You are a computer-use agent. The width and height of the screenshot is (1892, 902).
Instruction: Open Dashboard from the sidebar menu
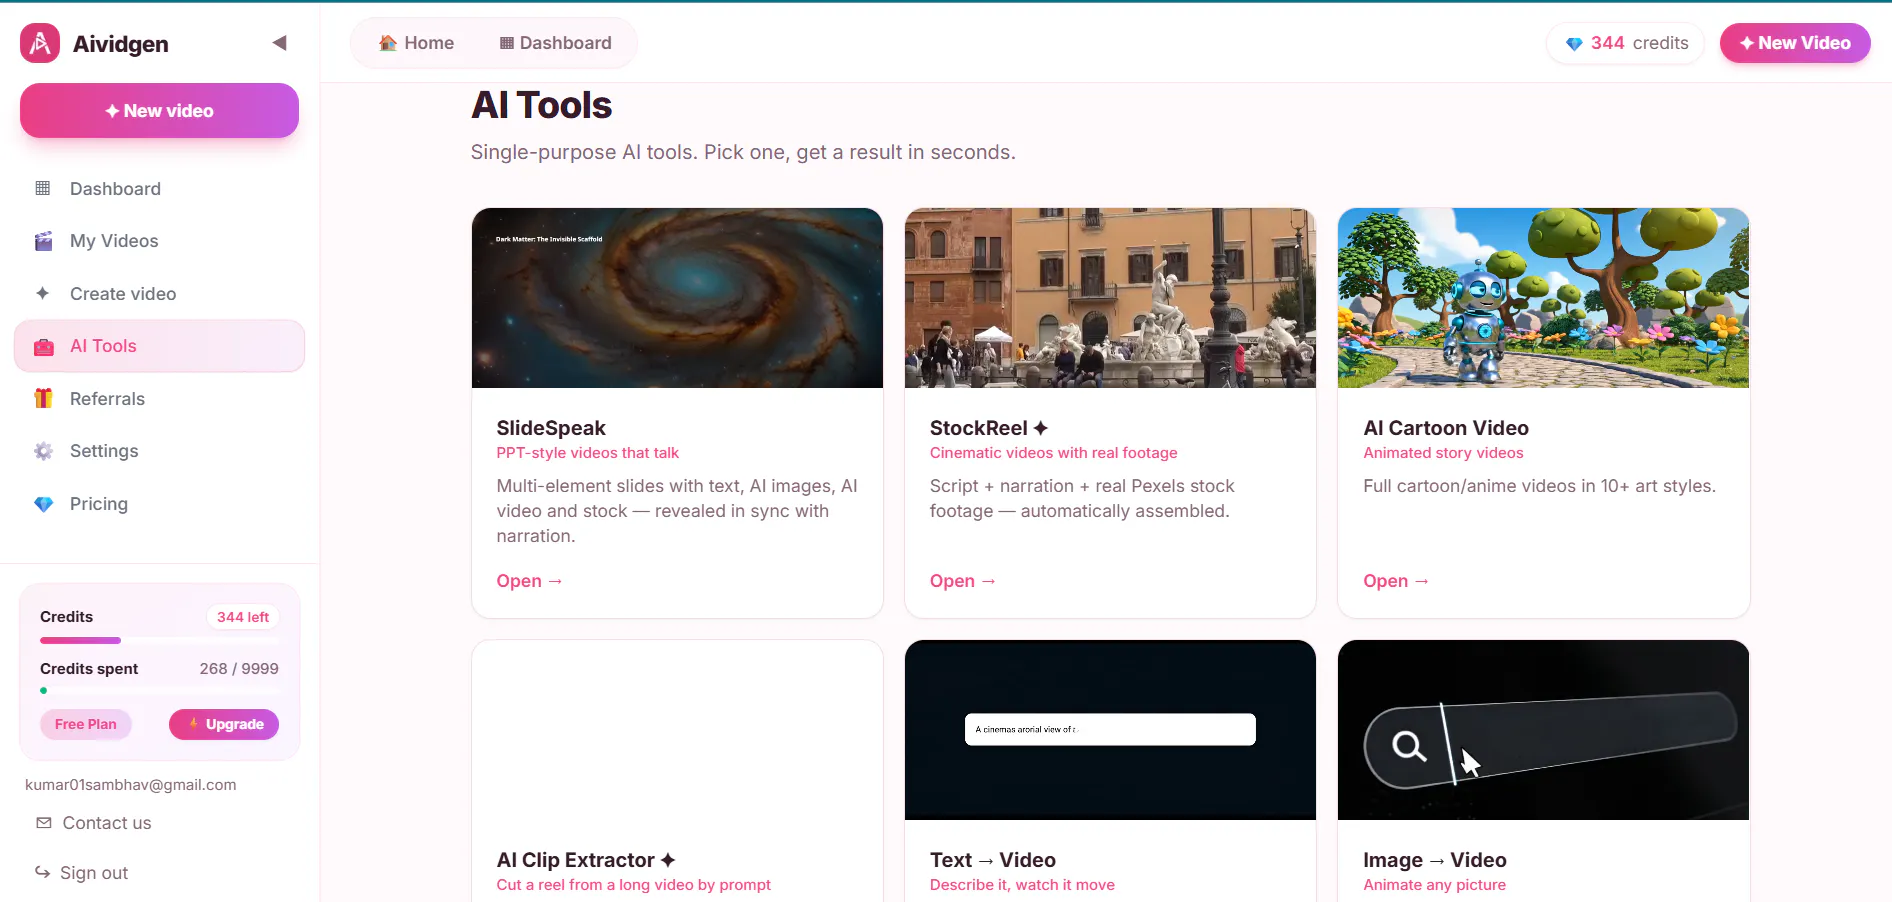159,189
